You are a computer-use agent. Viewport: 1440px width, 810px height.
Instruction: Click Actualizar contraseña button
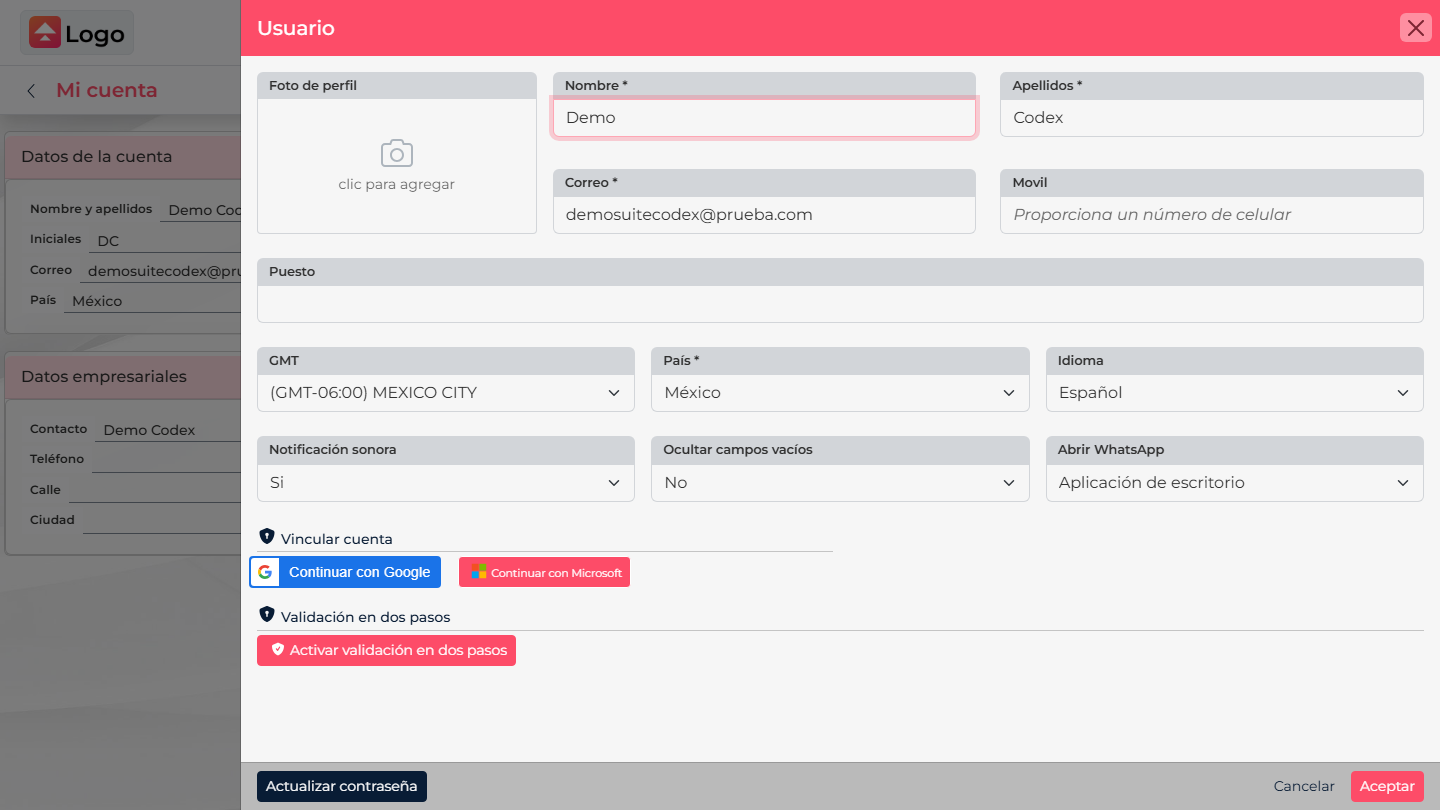[342, 786]
